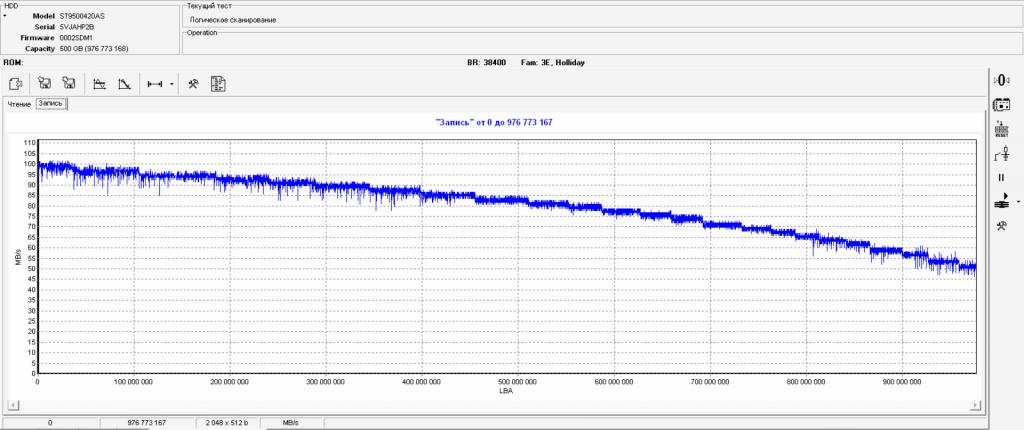Click the first save graph icon
Screen dimensions: 1024x430
44,84
